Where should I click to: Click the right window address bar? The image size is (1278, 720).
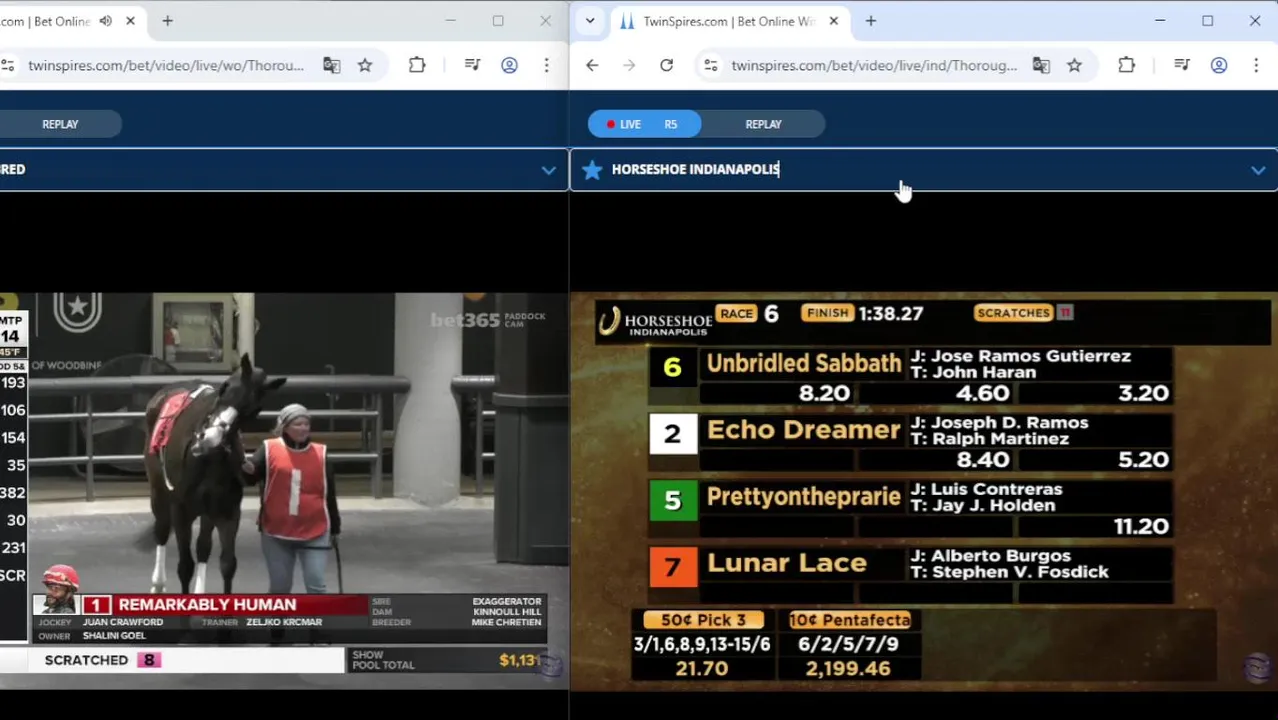873,66
